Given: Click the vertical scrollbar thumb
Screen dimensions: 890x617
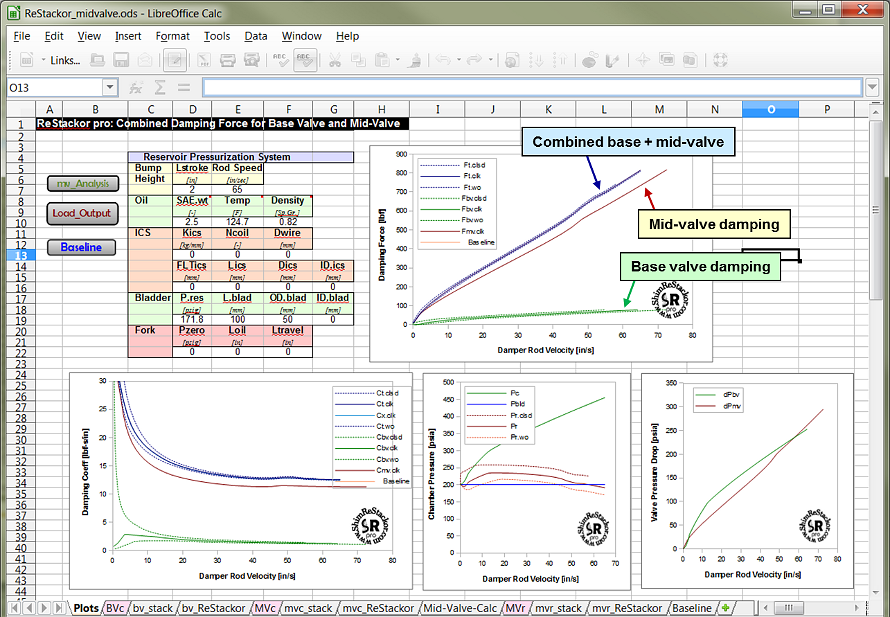Looking at the screenshot, I should click(875, 210).
